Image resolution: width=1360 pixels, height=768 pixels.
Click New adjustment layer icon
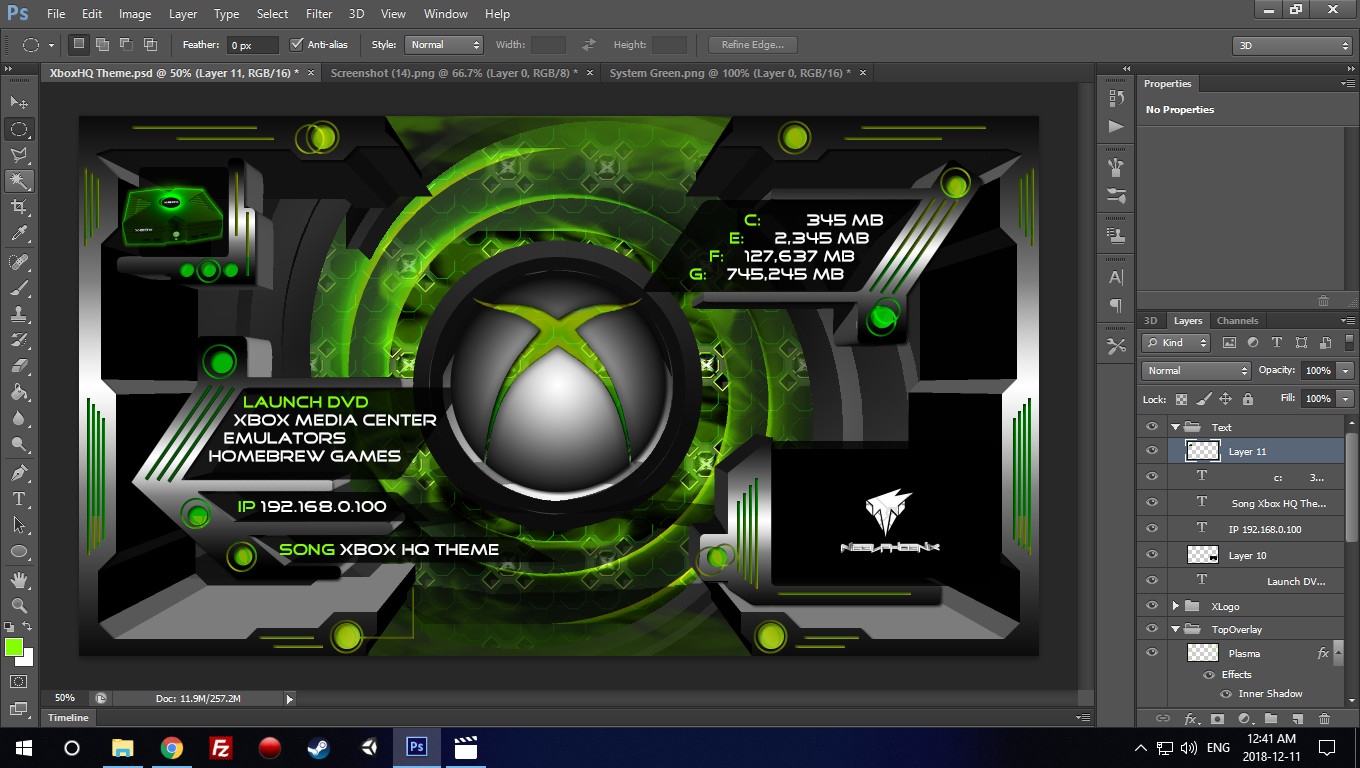click(1244, 718)
